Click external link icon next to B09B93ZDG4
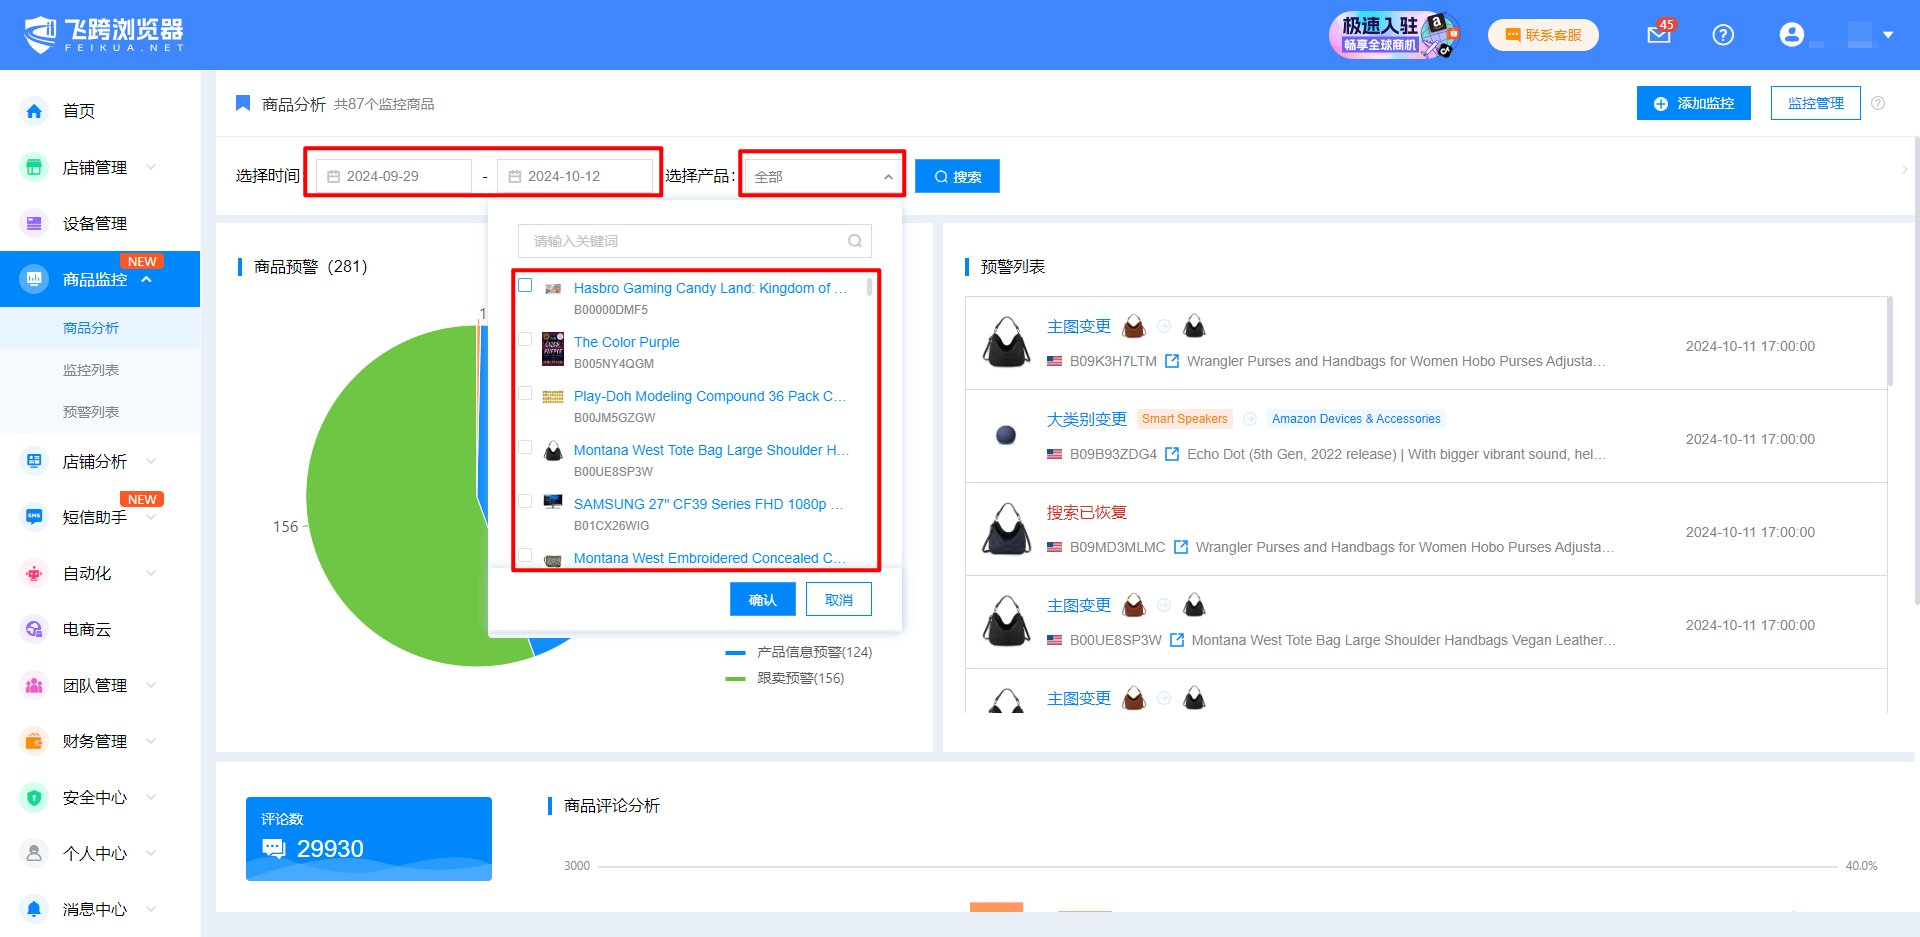1920x937 pixels. click(x=1172, y=454)
